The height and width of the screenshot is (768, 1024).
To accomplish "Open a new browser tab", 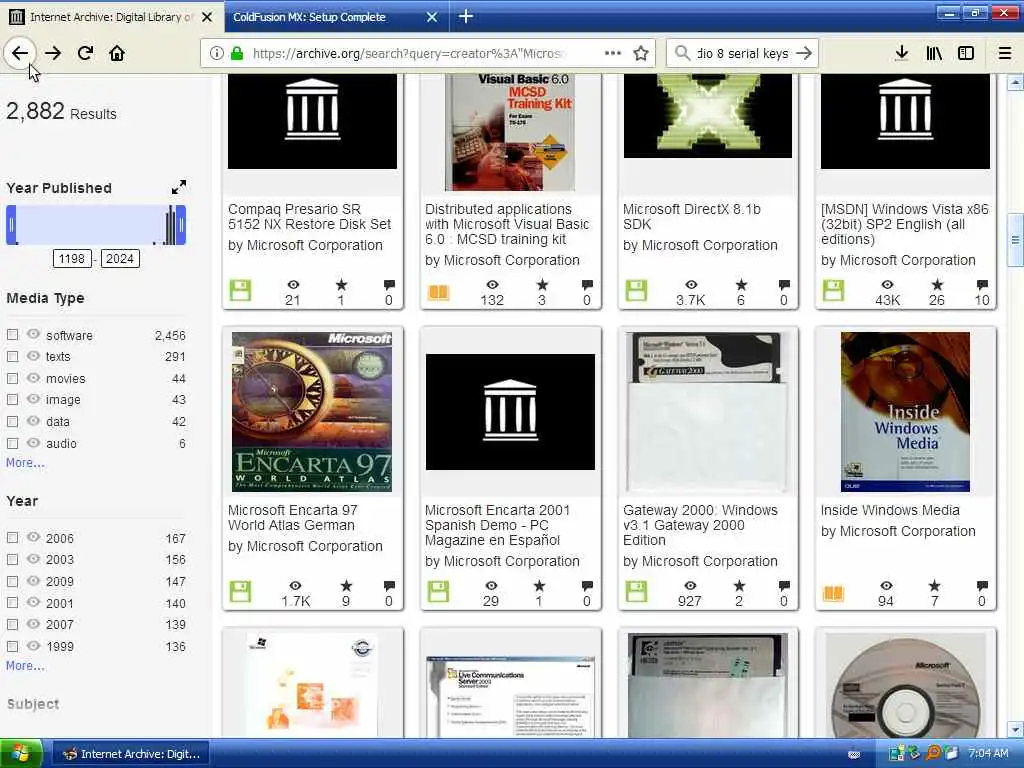I will pyautogui.click(x=466, y=16).
